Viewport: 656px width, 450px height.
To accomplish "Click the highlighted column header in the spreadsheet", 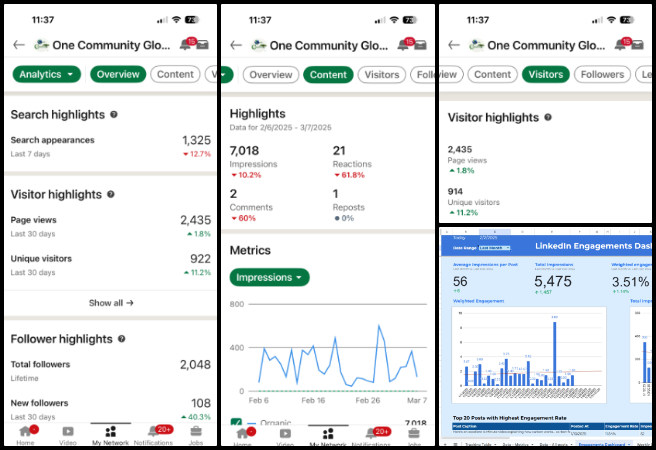I will [x=495, y=231].
